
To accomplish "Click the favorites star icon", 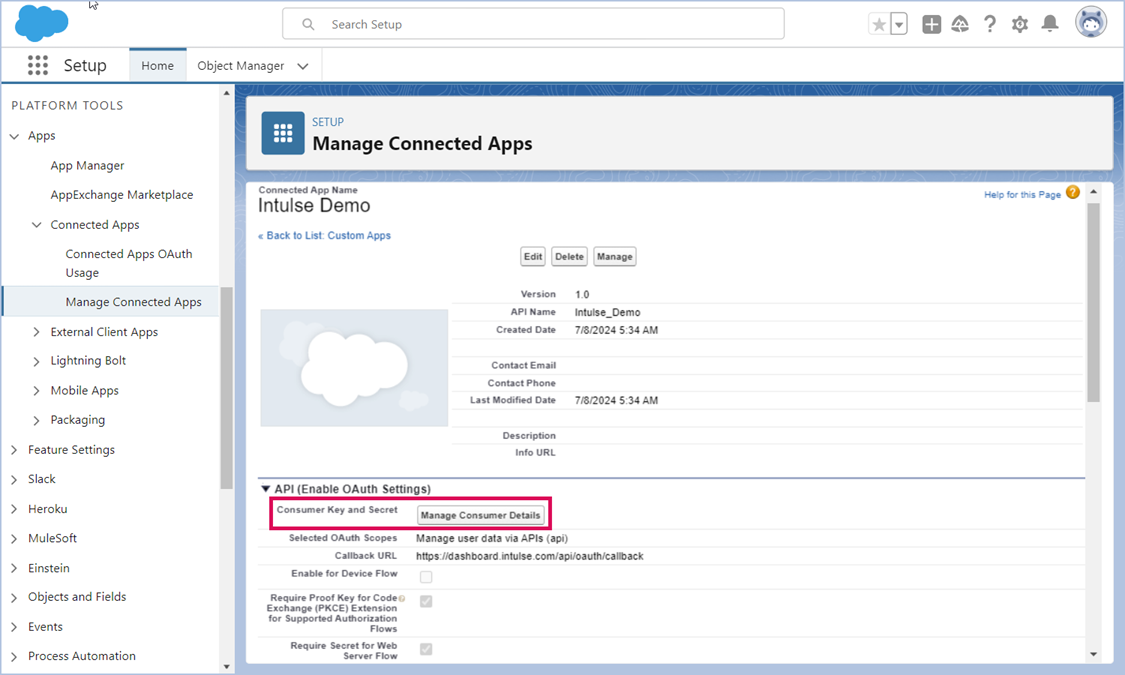I will pos(879,24).
